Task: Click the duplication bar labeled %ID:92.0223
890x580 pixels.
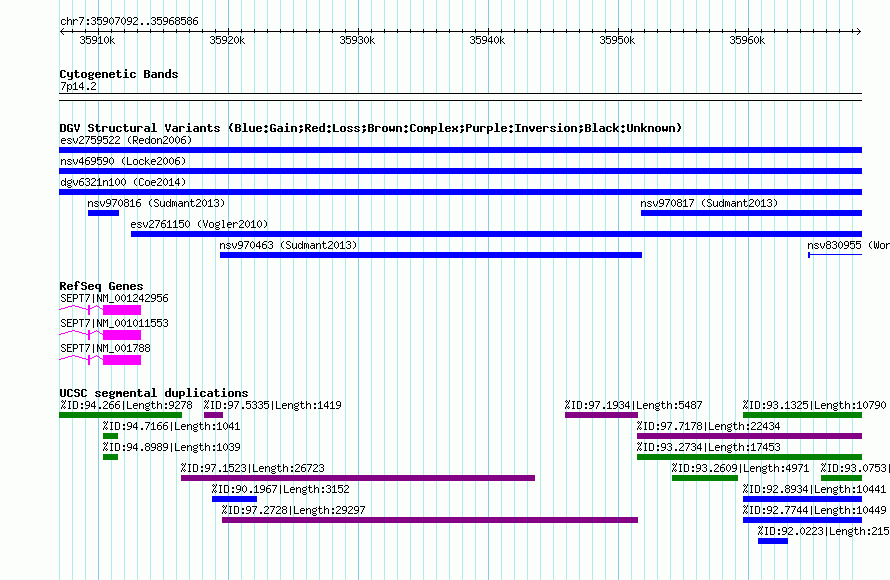Action: [773, 541]
